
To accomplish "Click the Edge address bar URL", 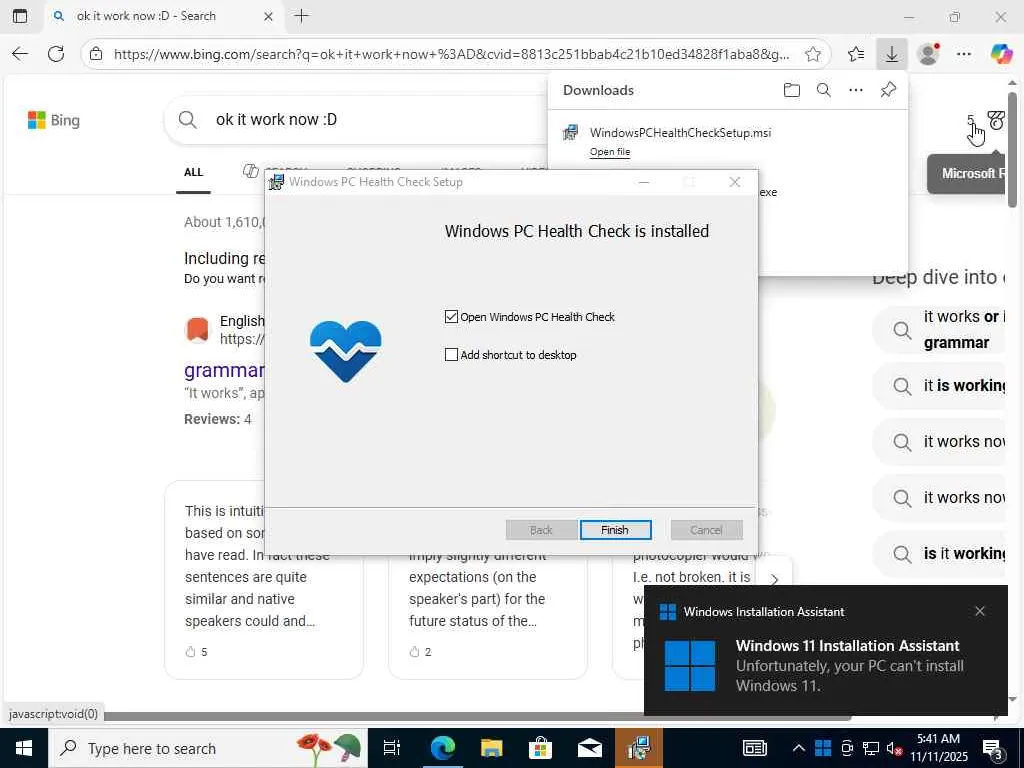I will (451, 54).
